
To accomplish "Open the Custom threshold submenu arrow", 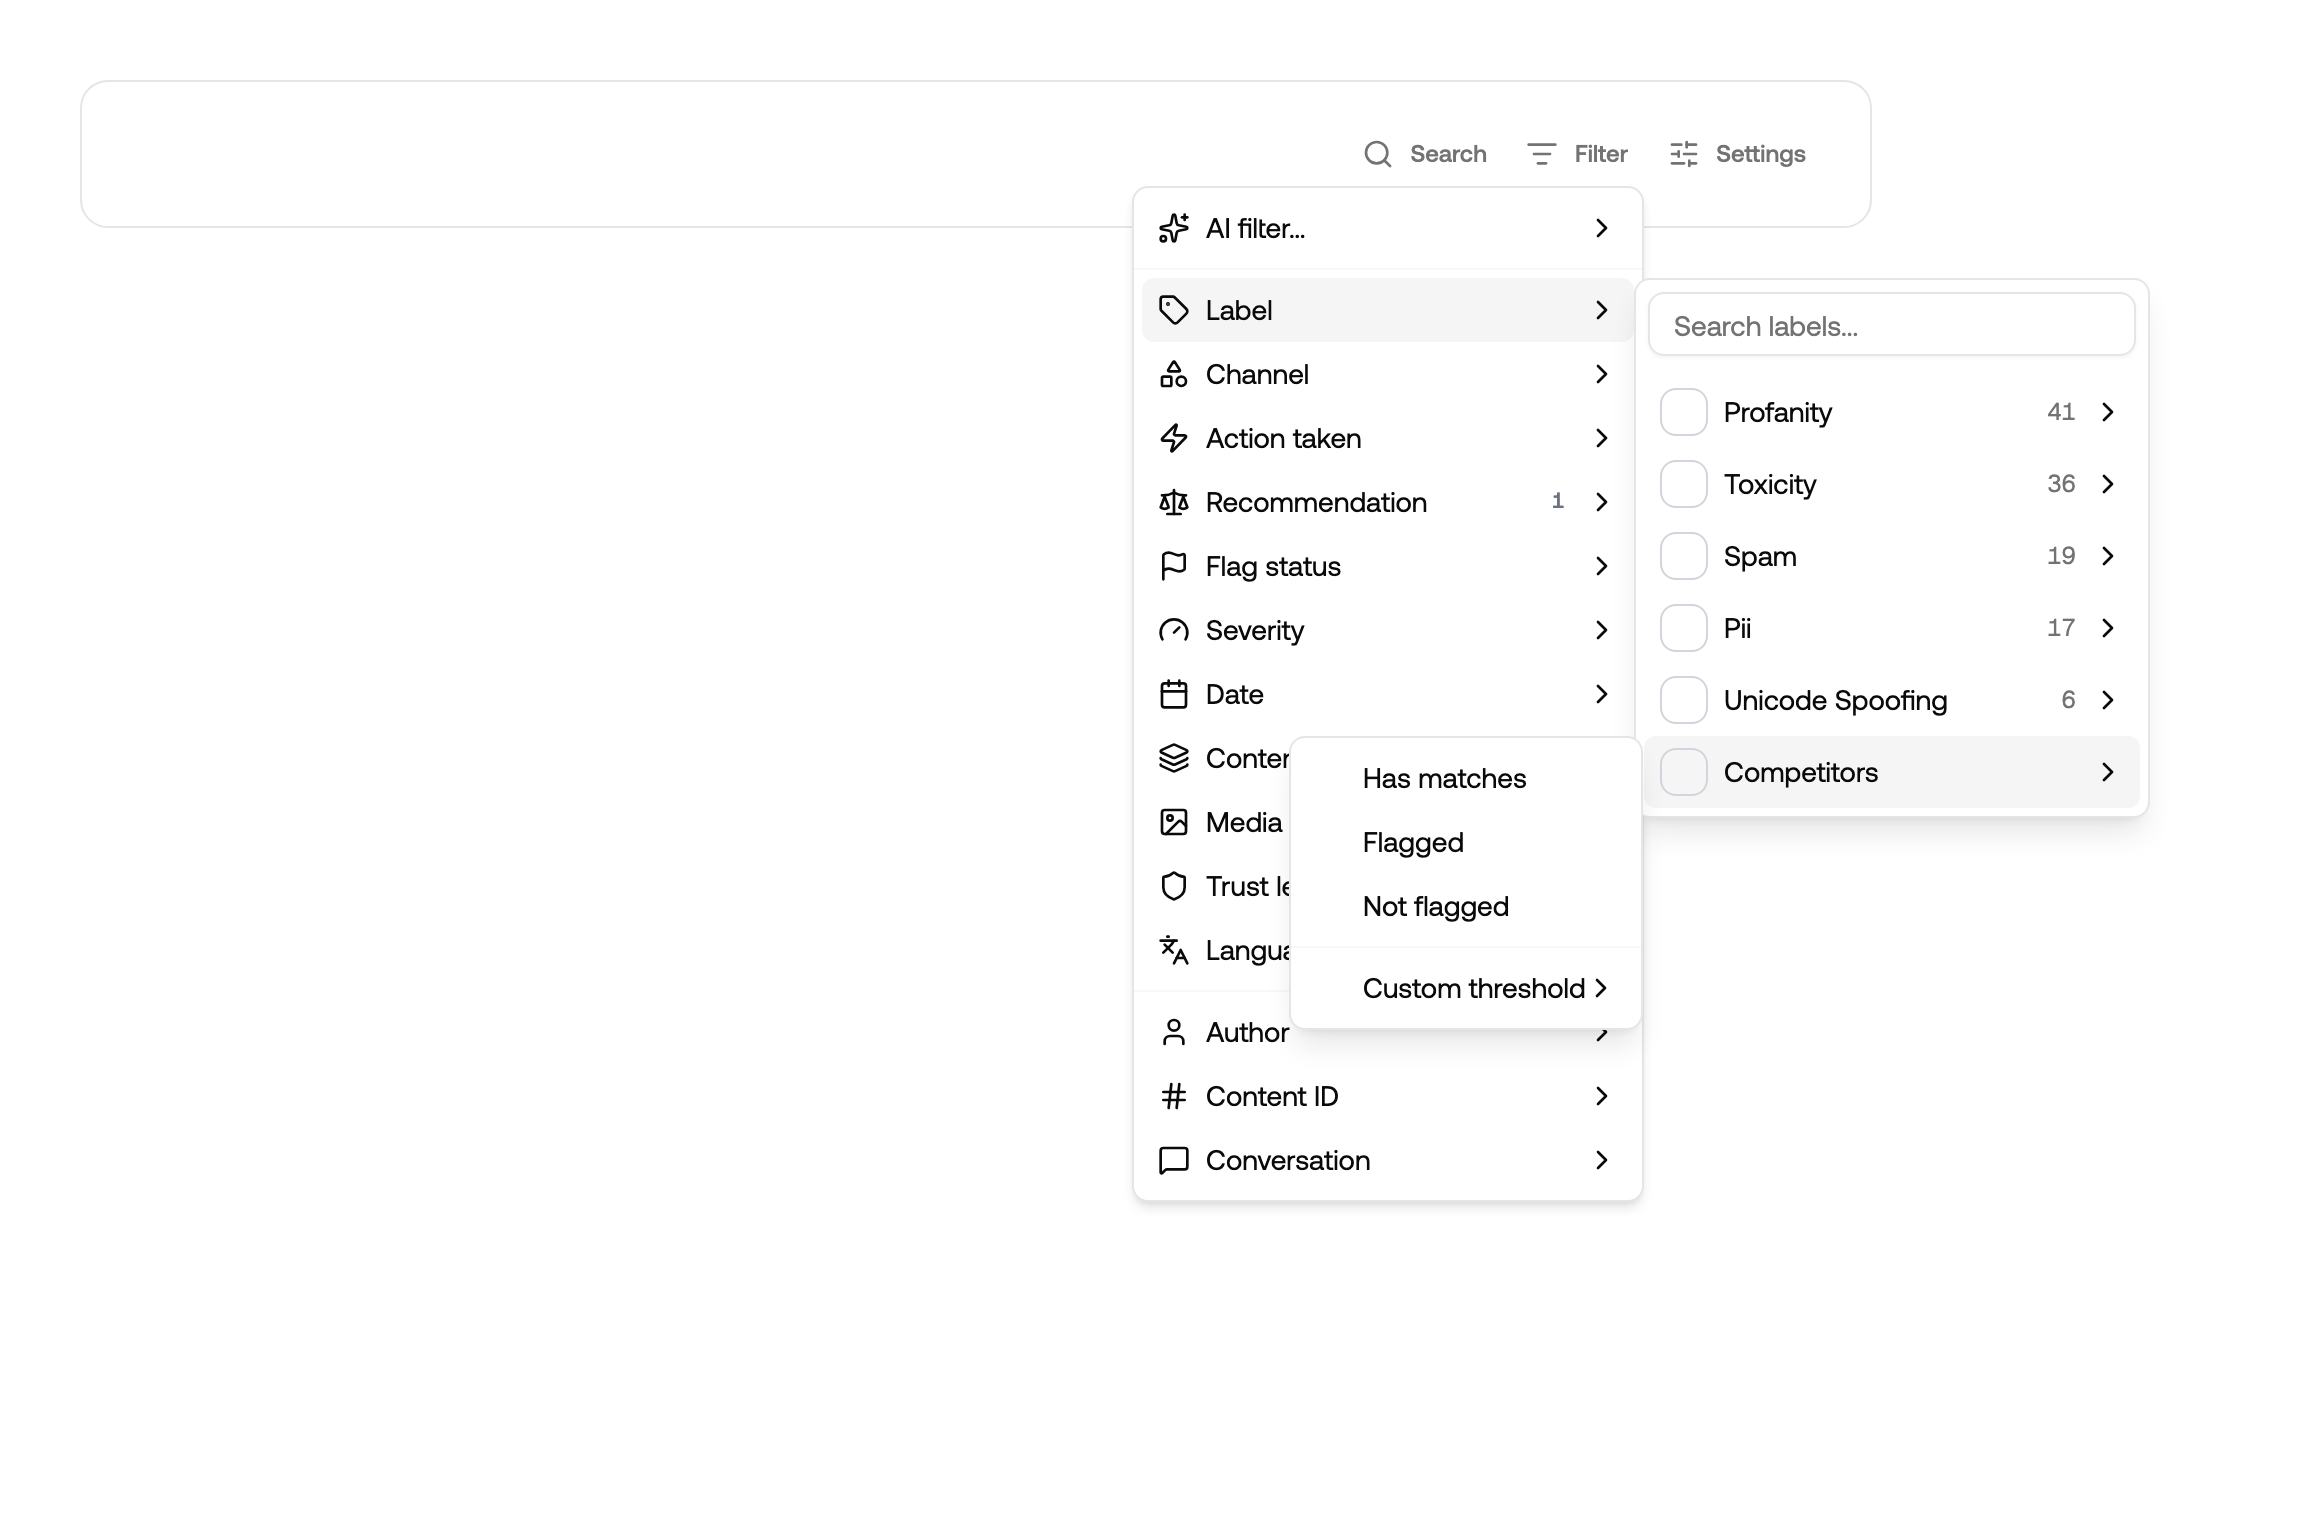I will (x=1602, y=988).
